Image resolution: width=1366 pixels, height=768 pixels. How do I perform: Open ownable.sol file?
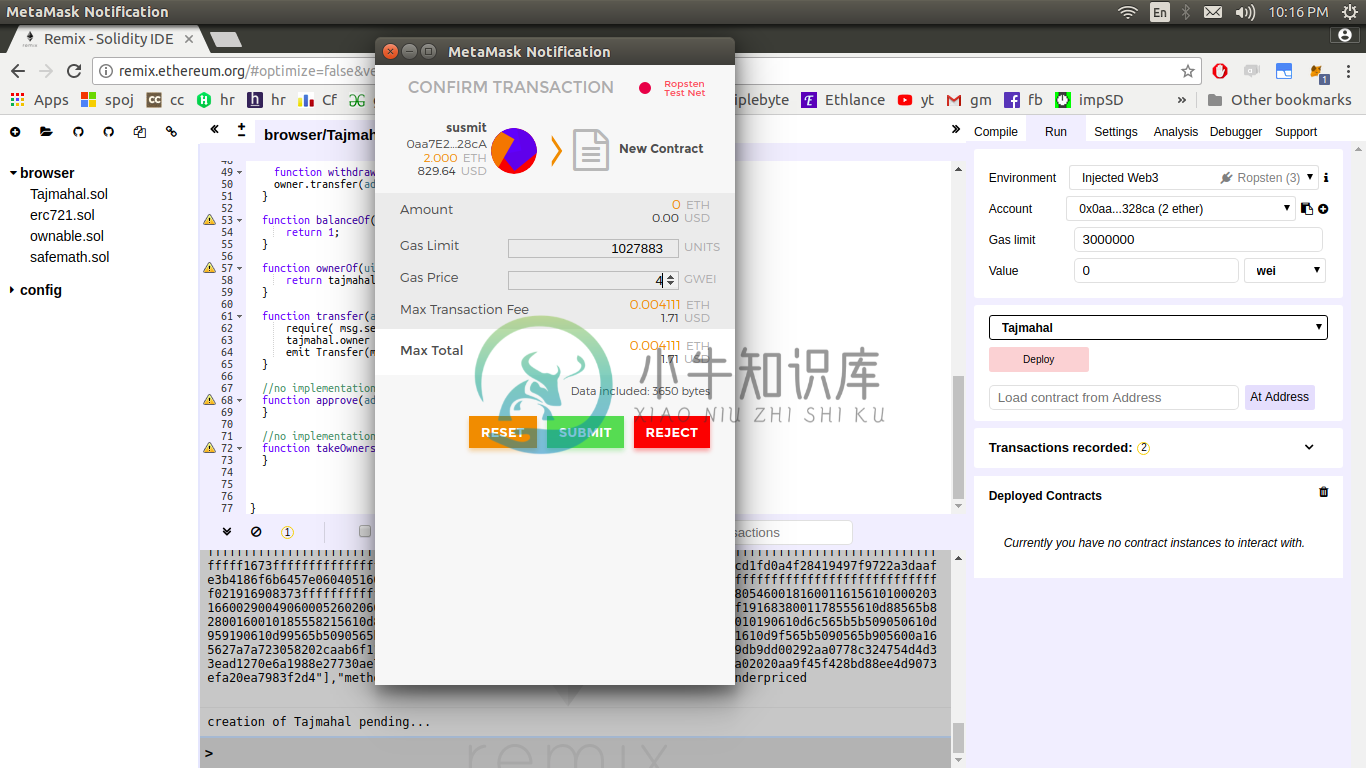tap(67, 236)
